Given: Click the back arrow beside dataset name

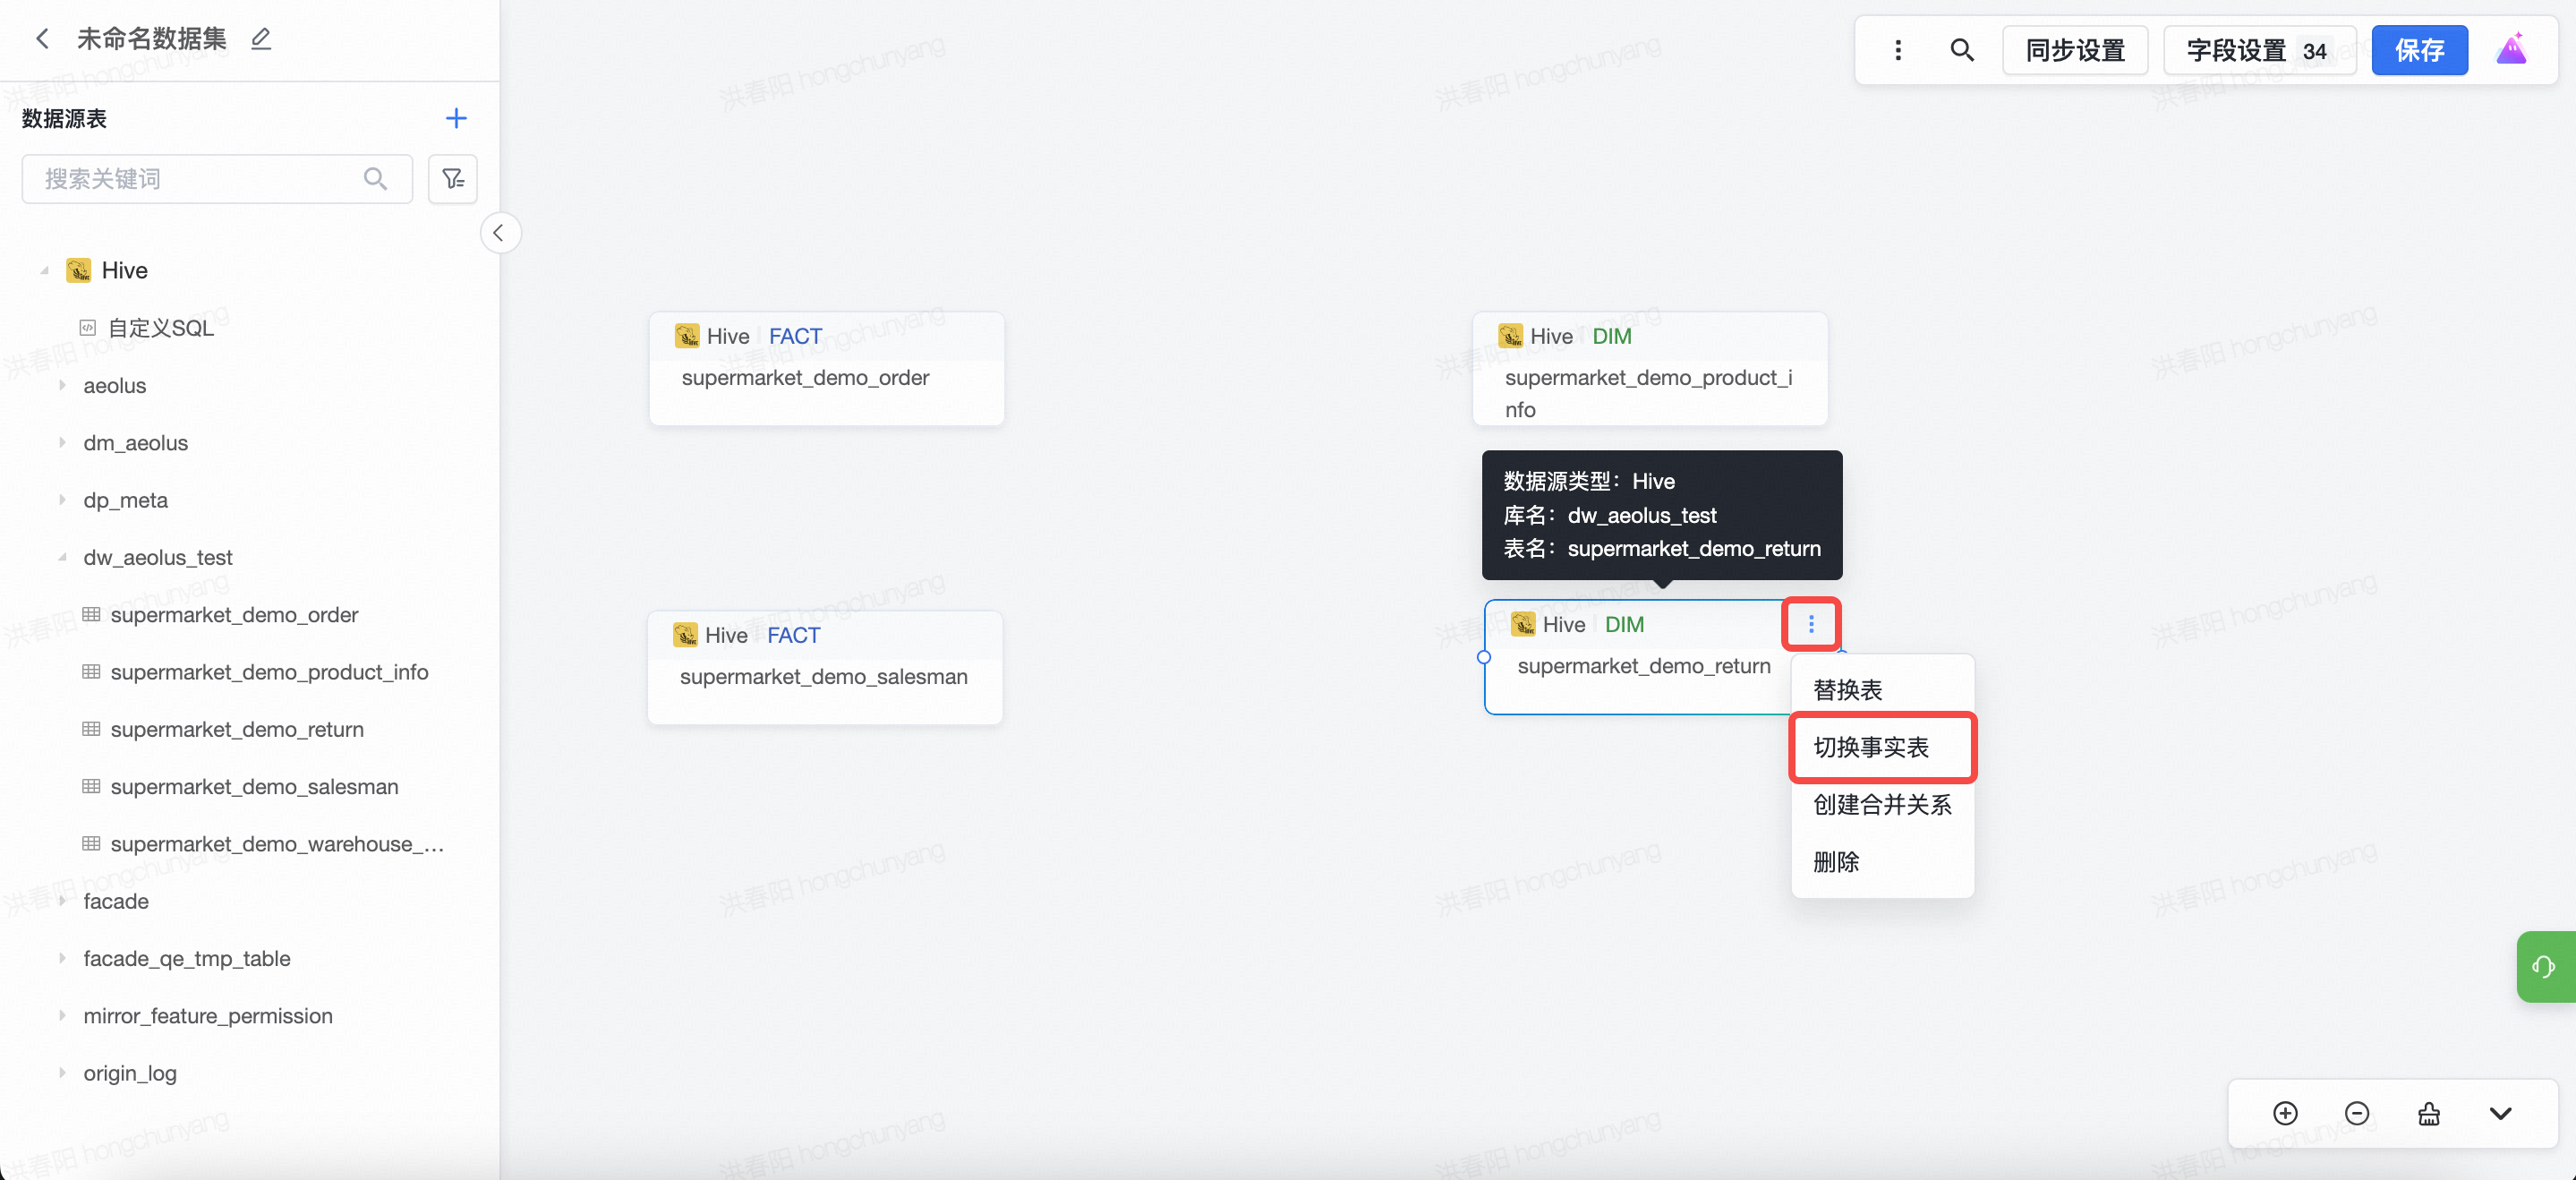Looking at the screenshot, I should click(42, 39).
